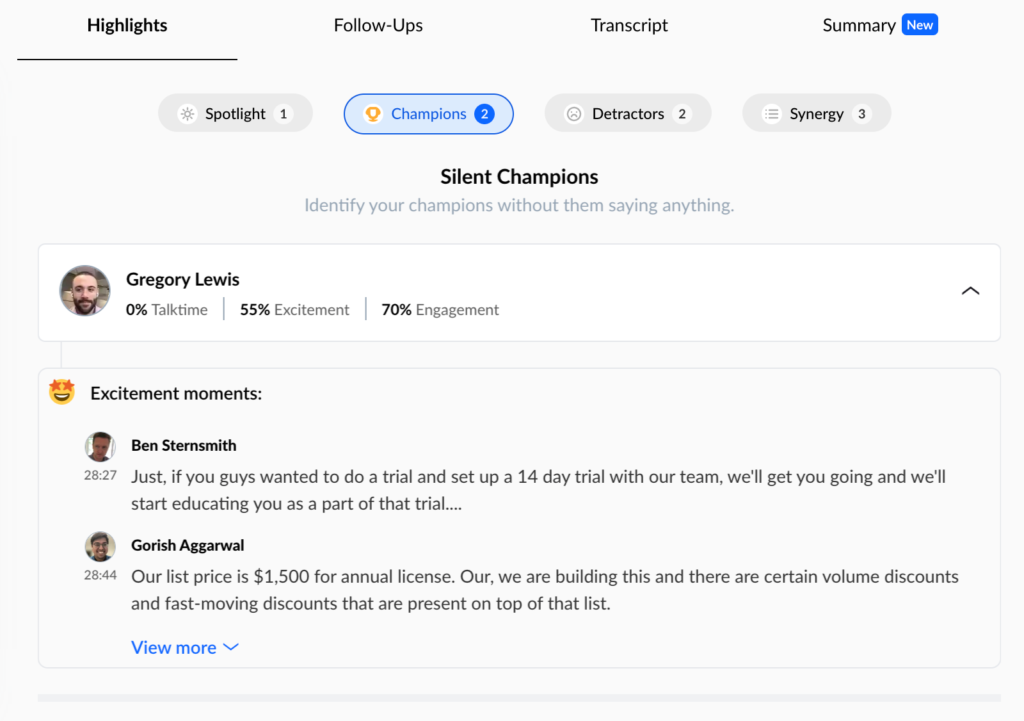This screenshot has width=1024, height=721.
Task: Select the trophy icon on the Champions pill
Action: click(x=373, y=114)
